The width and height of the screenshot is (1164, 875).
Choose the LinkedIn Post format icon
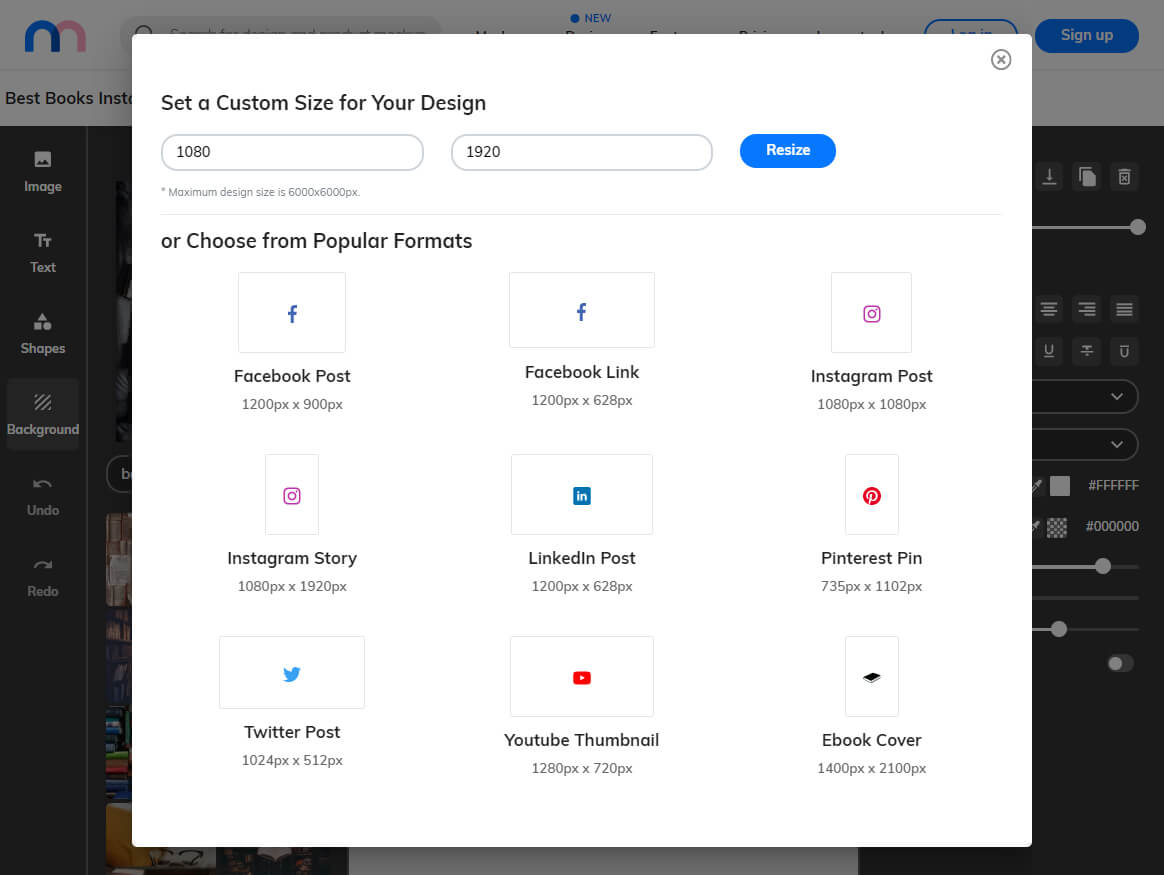(582, 494)
